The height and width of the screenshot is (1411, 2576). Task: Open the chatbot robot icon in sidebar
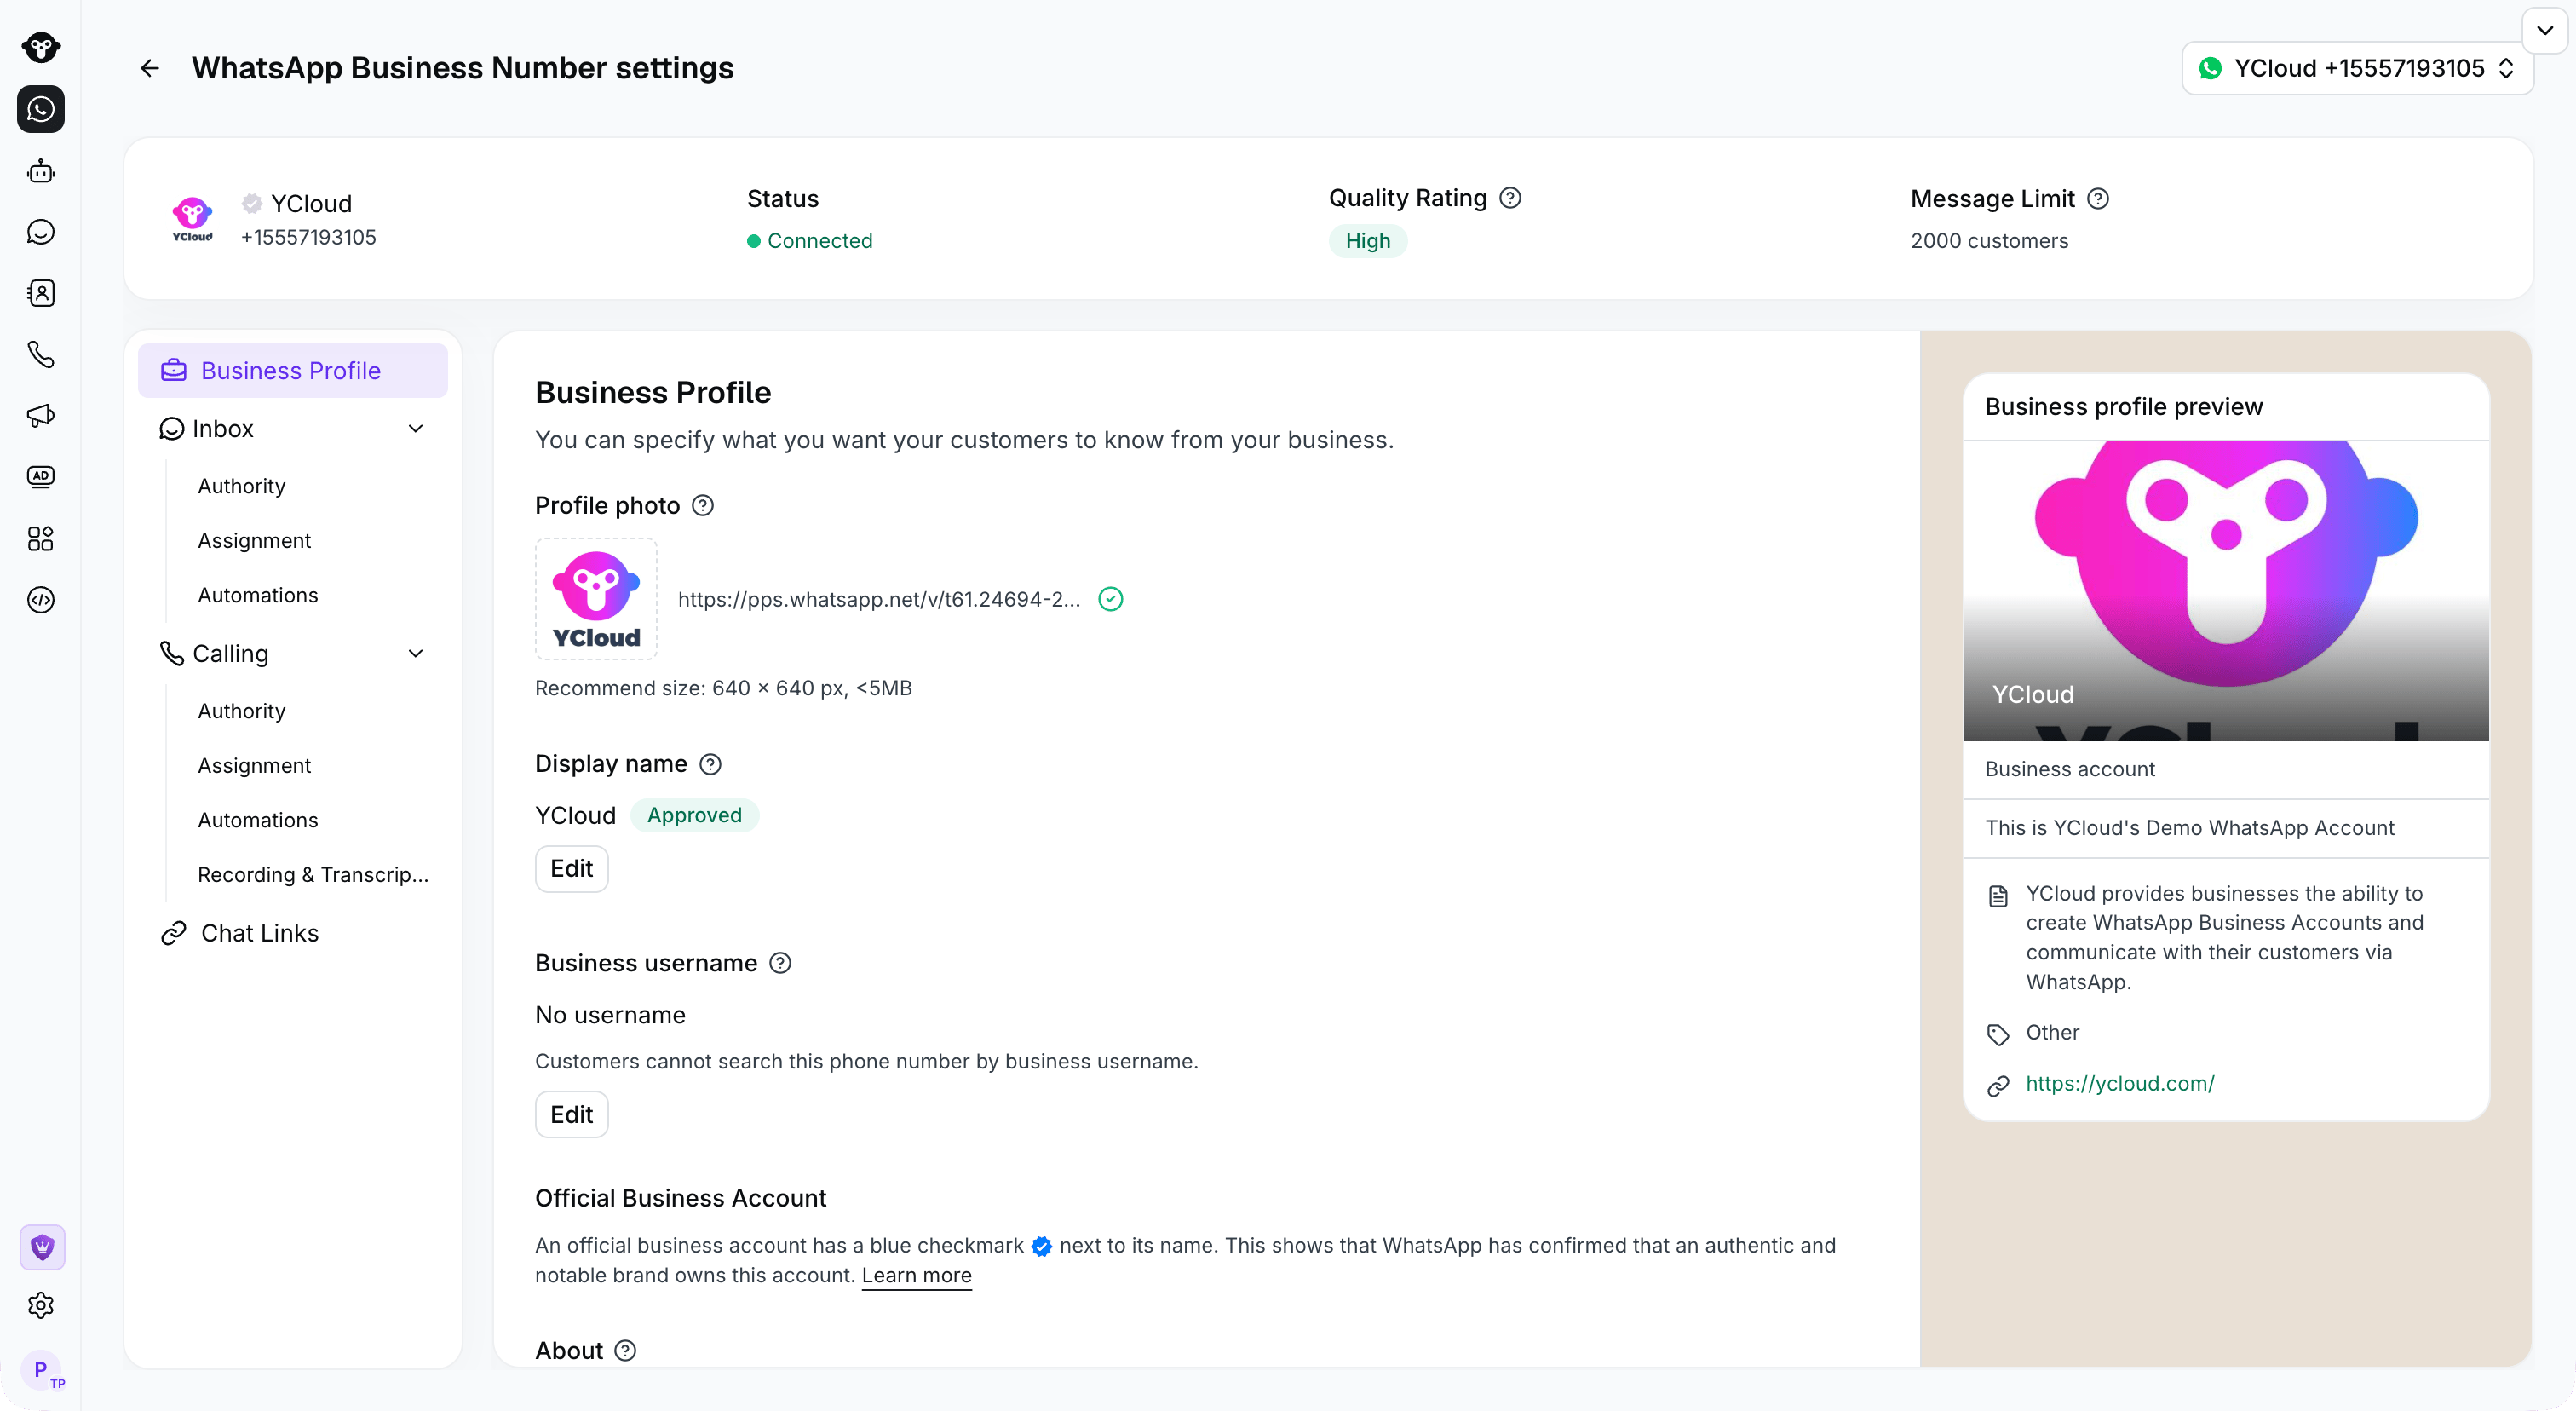click(x=41, y=171)
